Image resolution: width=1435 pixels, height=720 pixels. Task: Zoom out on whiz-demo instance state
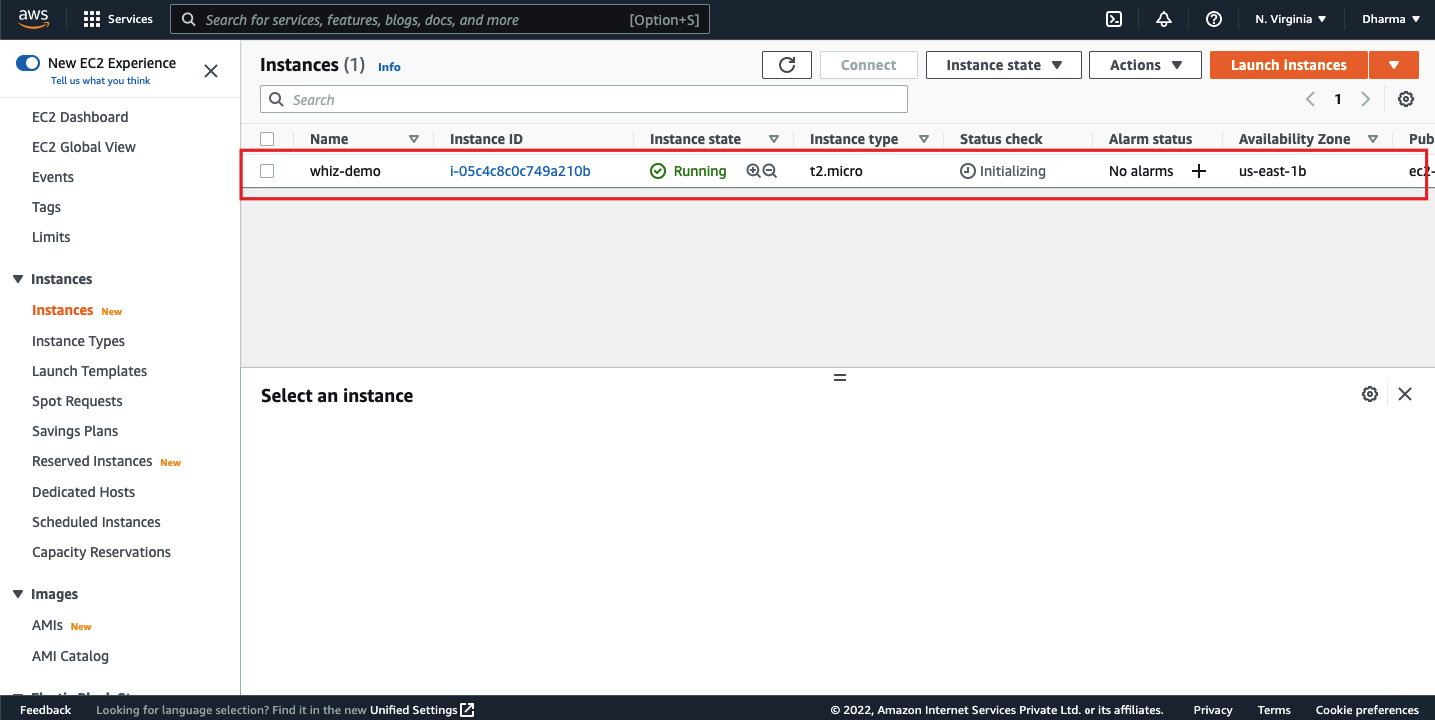point(770,171)
